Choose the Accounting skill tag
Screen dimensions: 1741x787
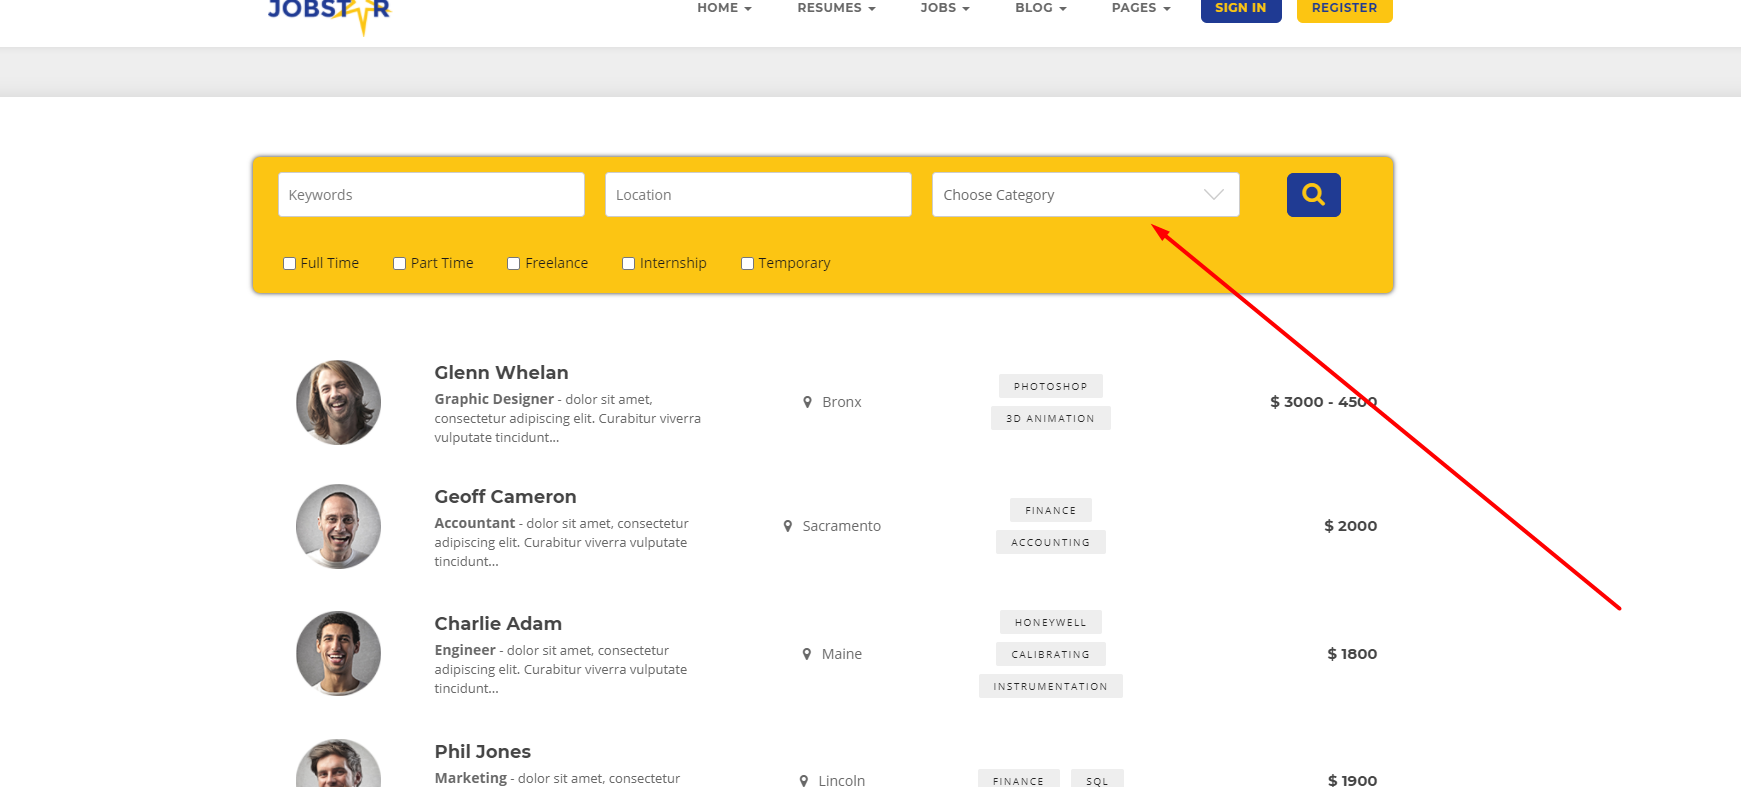click(1050, 542)
